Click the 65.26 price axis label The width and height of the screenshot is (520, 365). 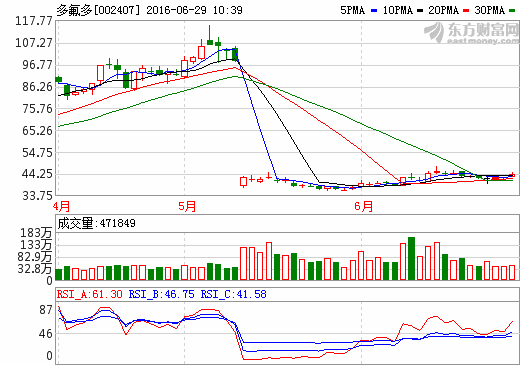point(37,130)
